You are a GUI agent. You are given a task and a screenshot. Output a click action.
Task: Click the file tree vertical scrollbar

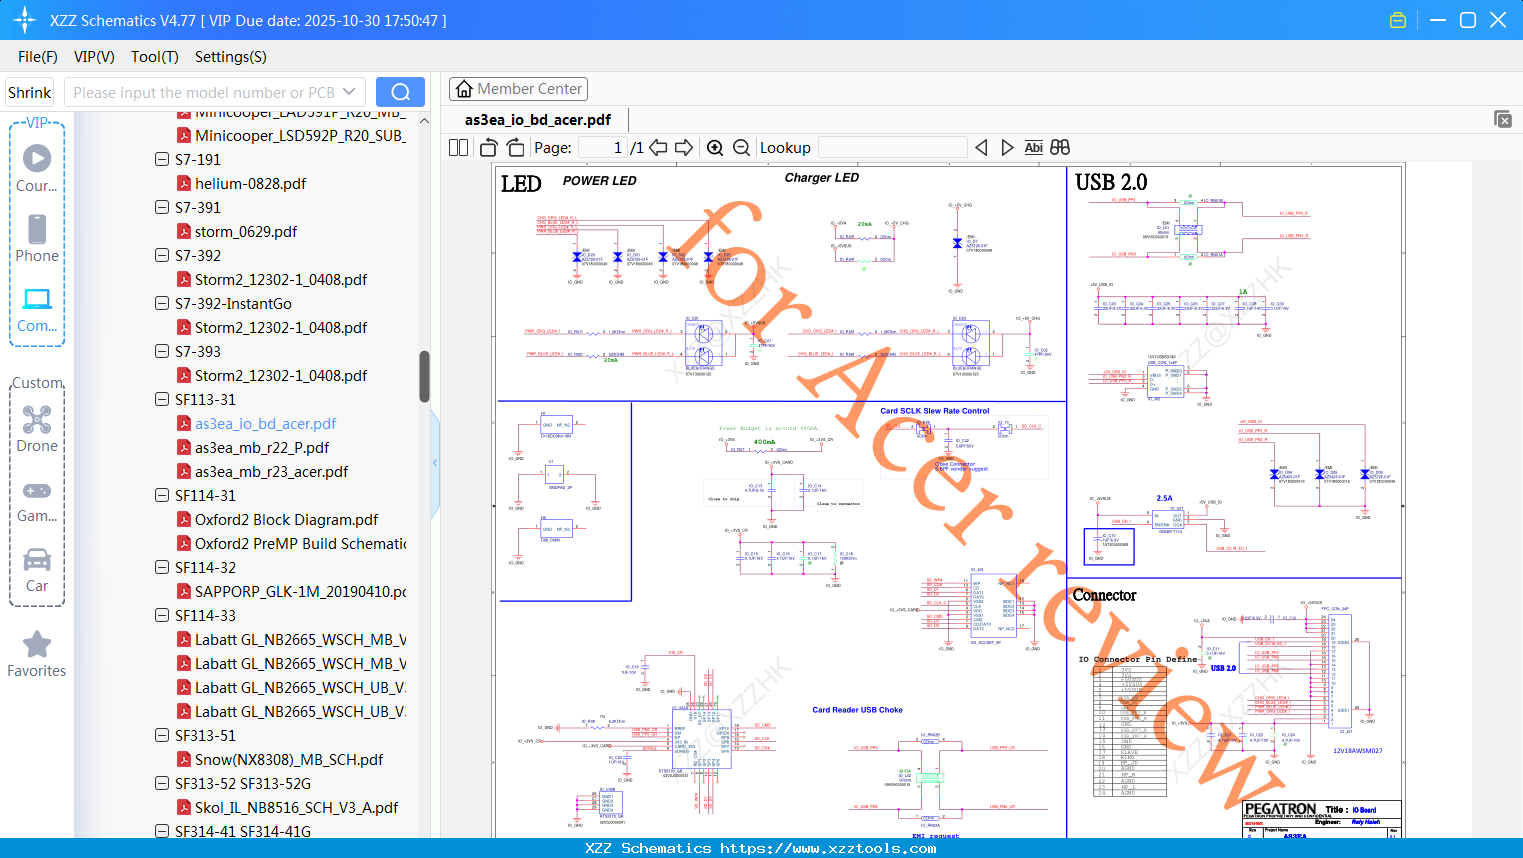tap(424, 376)
